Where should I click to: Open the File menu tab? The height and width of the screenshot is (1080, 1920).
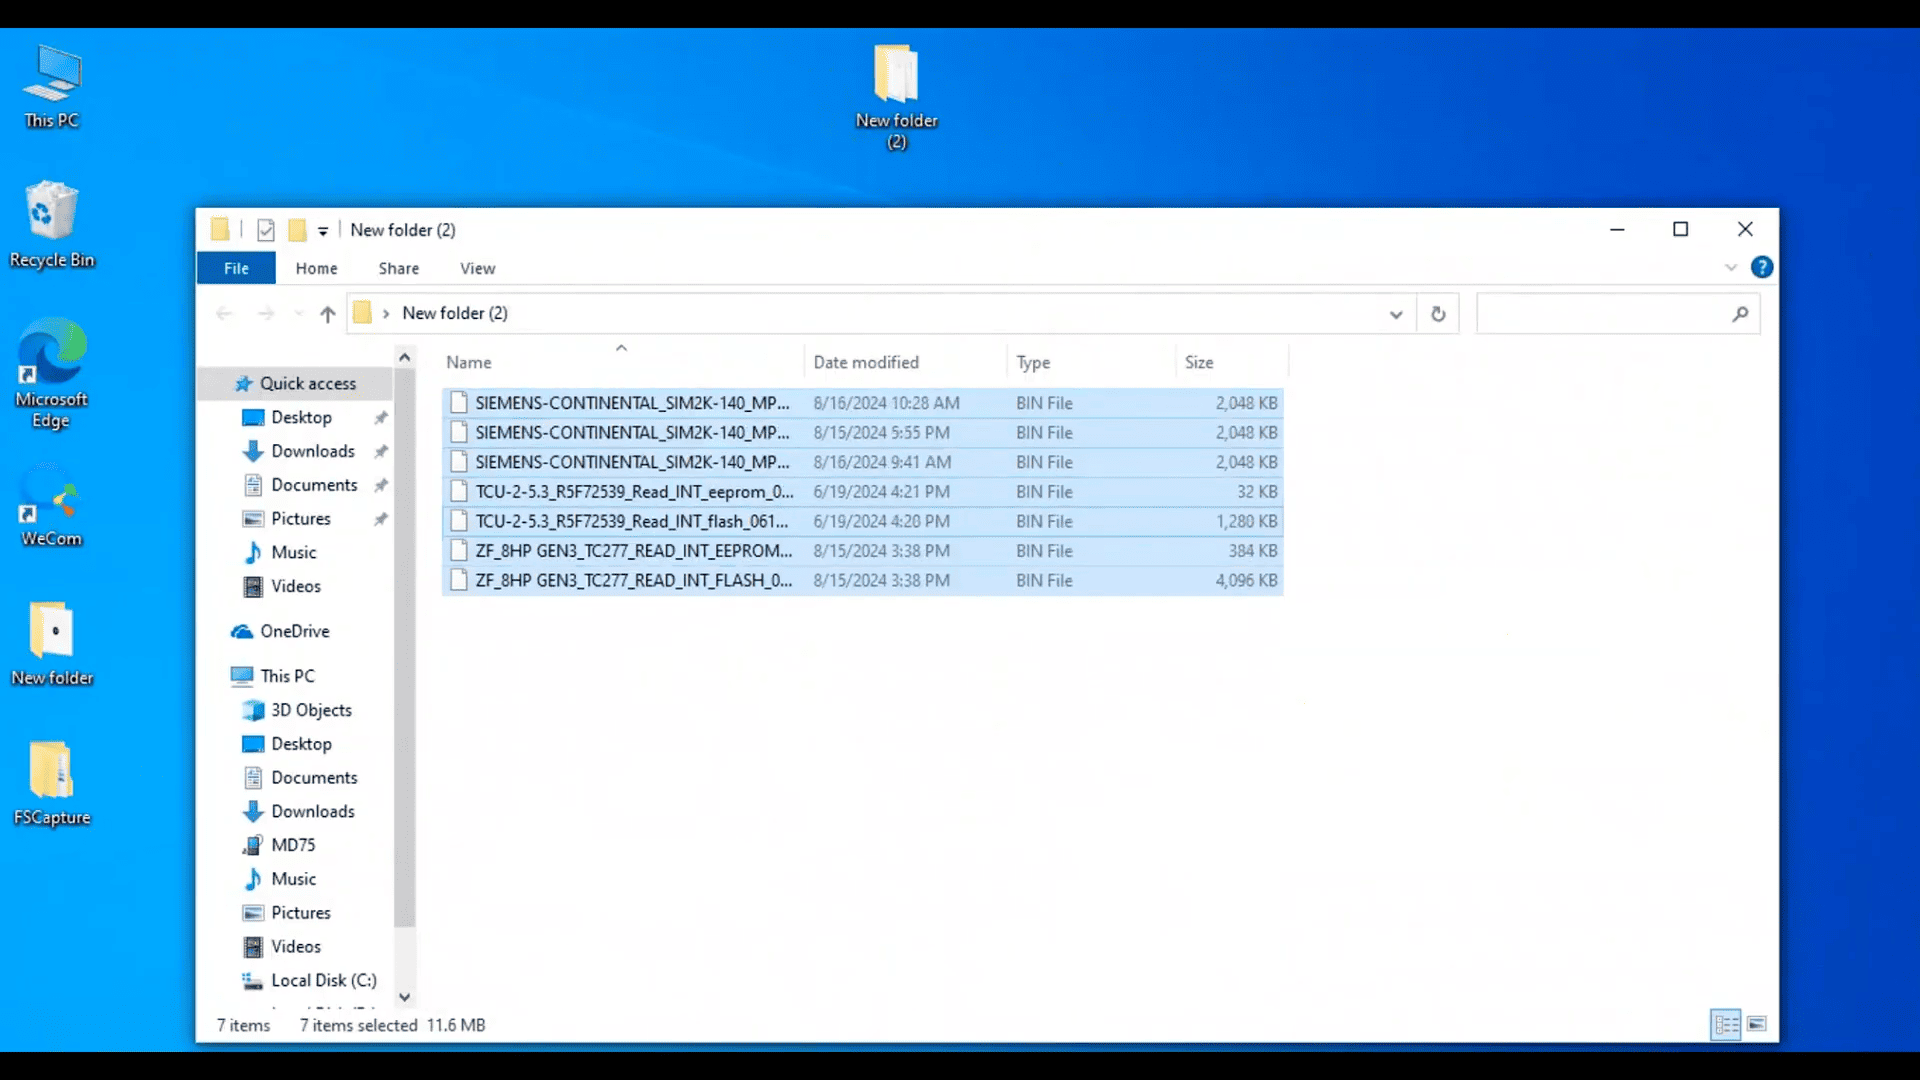(236, 268)
